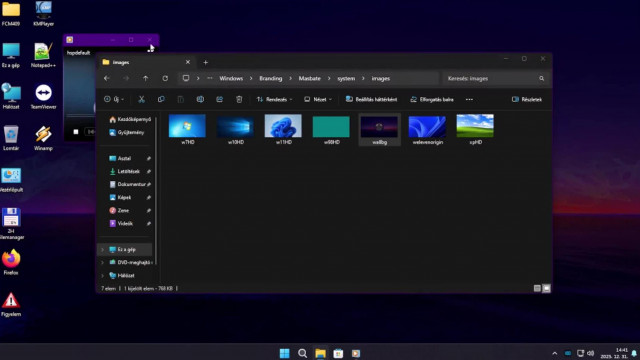Click Beállítás háttérként button
640x360 pixels.
point(371,99)
